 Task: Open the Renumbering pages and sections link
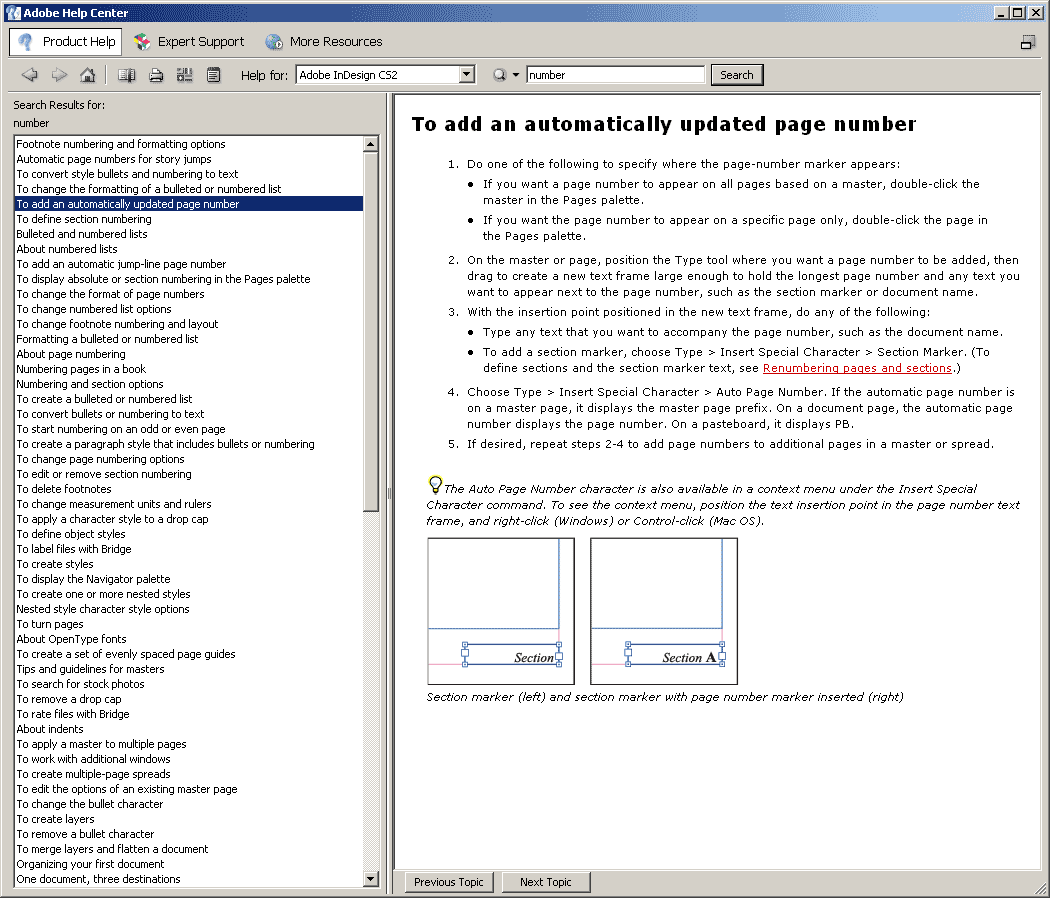coord(857,368)
